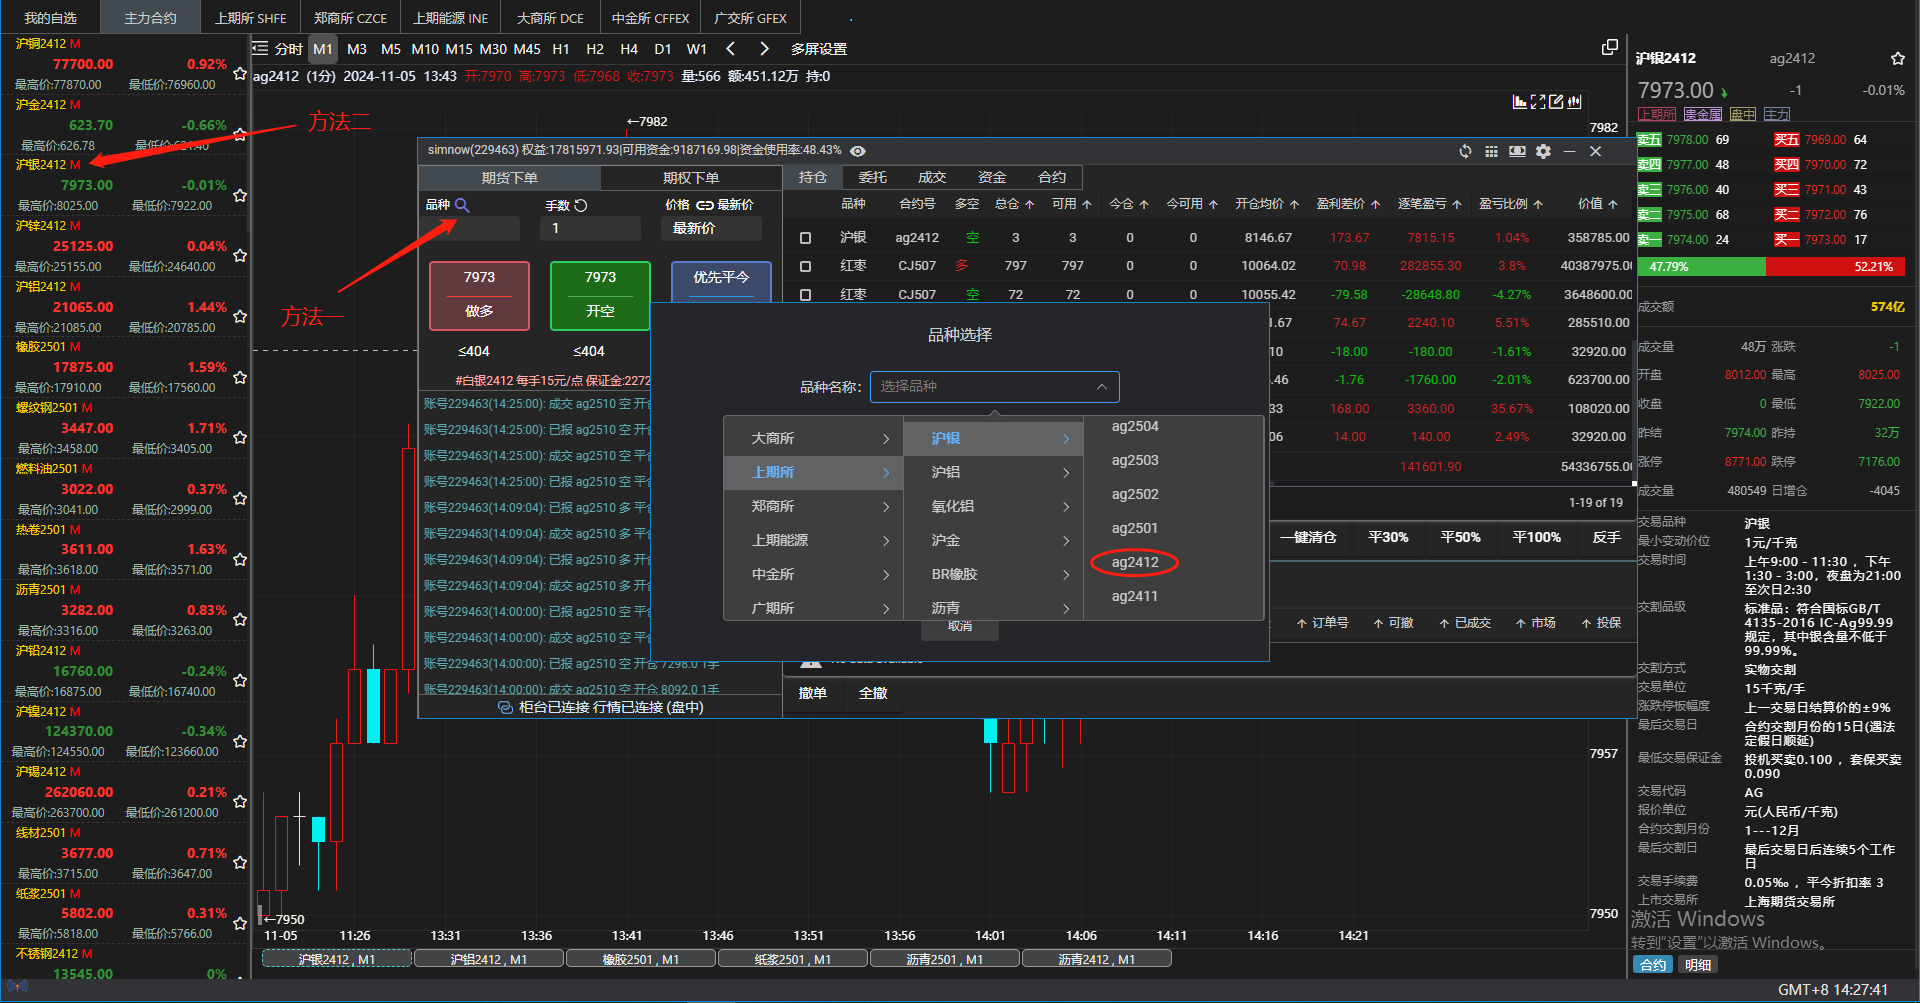Toggle account balance visibility eye icon

pyautogui.click(x=858, y=151)
